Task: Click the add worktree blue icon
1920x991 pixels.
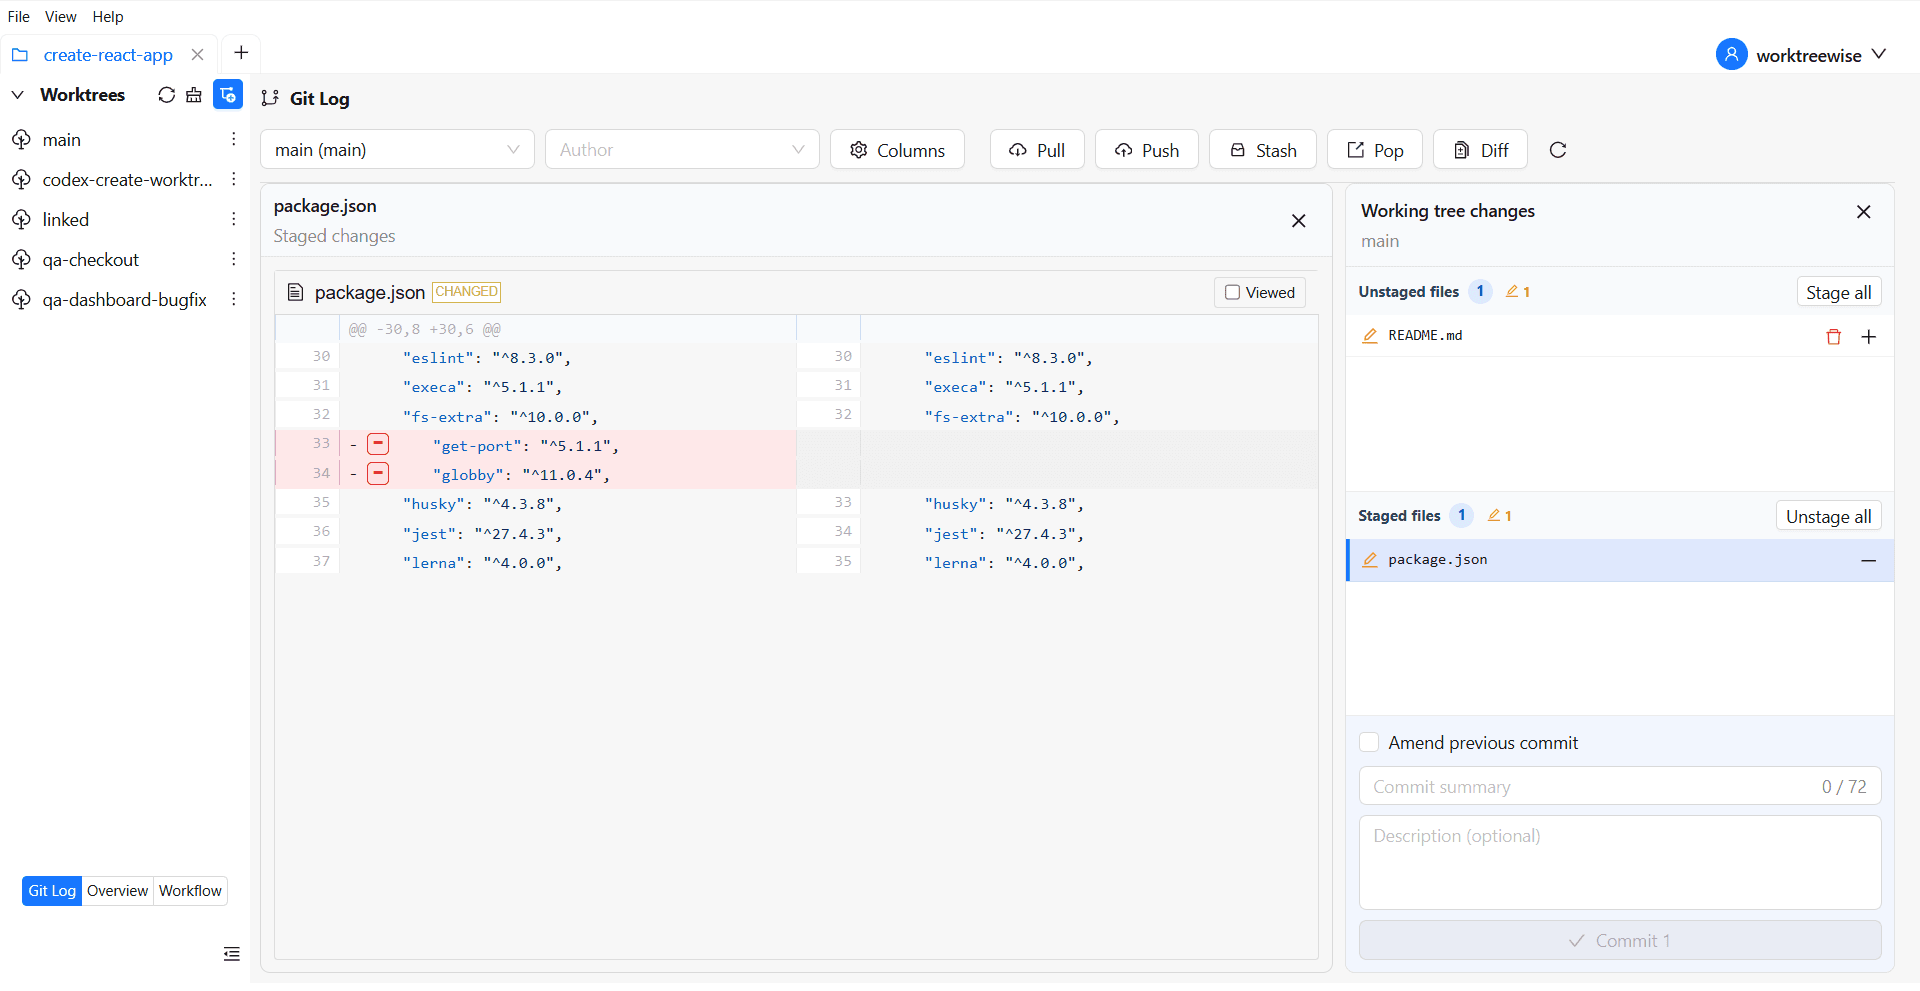Action: point(228,94)
